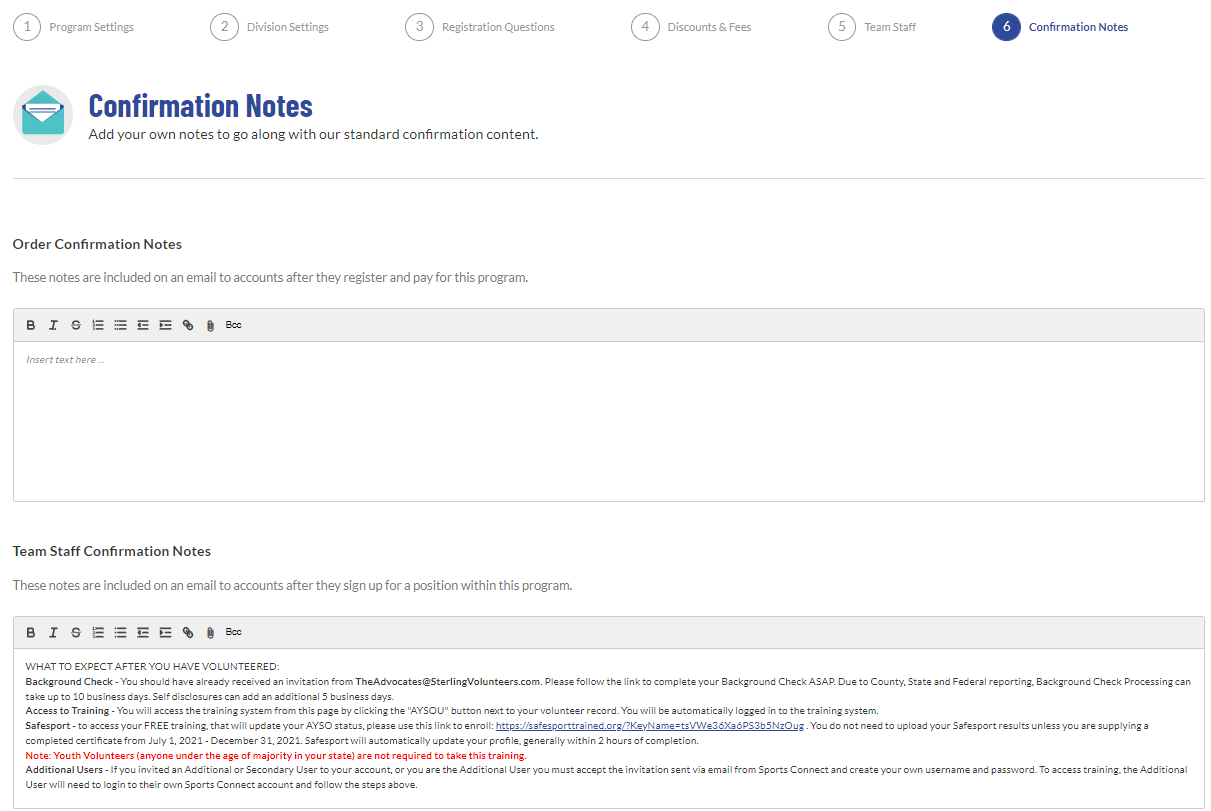
Task: Increase indent in Team Staff Notes toolbar
Action: [165, 632]
